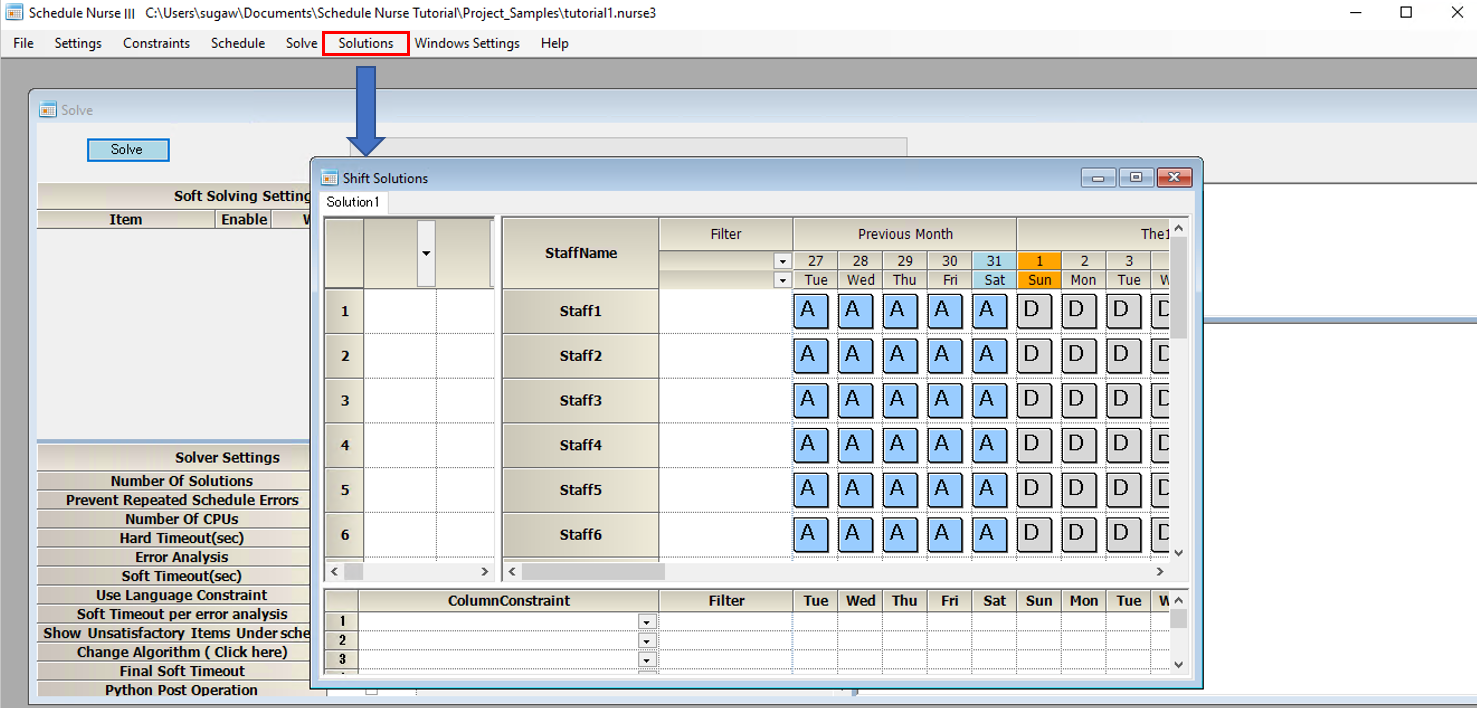Switch to the Solution1 tab
This screenshot has height=708, width=1477.
point(352,201)
